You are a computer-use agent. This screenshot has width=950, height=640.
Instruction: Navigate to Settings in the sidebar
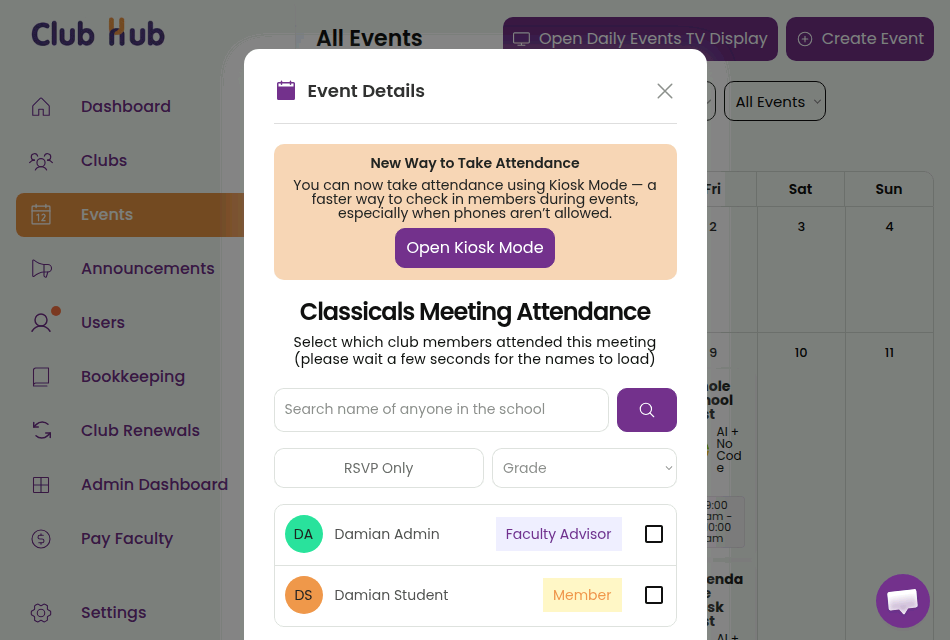[41, 612]
